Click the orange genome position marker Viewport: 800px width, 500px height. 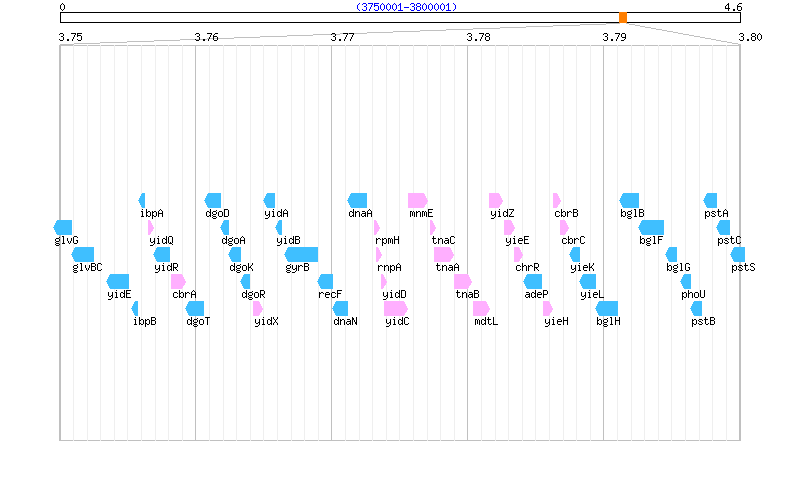[x=623, y=18]
